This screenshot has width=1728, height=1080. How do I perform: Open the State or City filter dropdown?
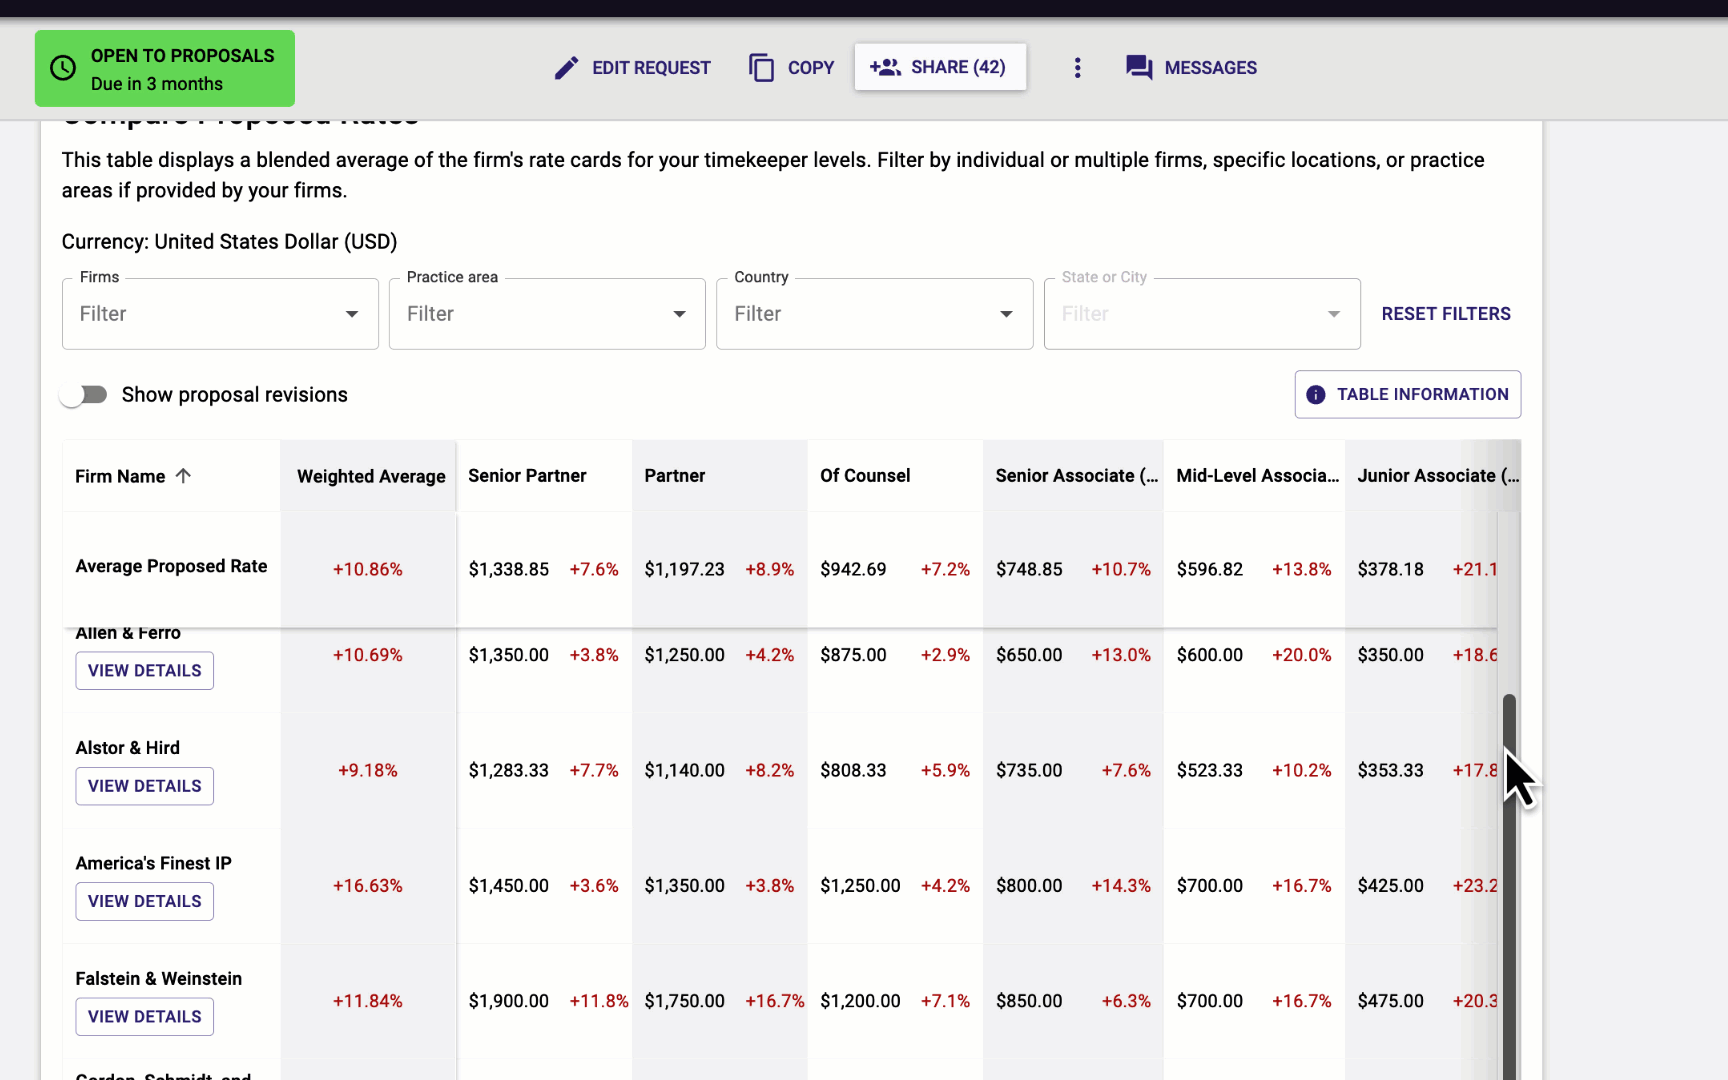click(x=1202, y=314)
